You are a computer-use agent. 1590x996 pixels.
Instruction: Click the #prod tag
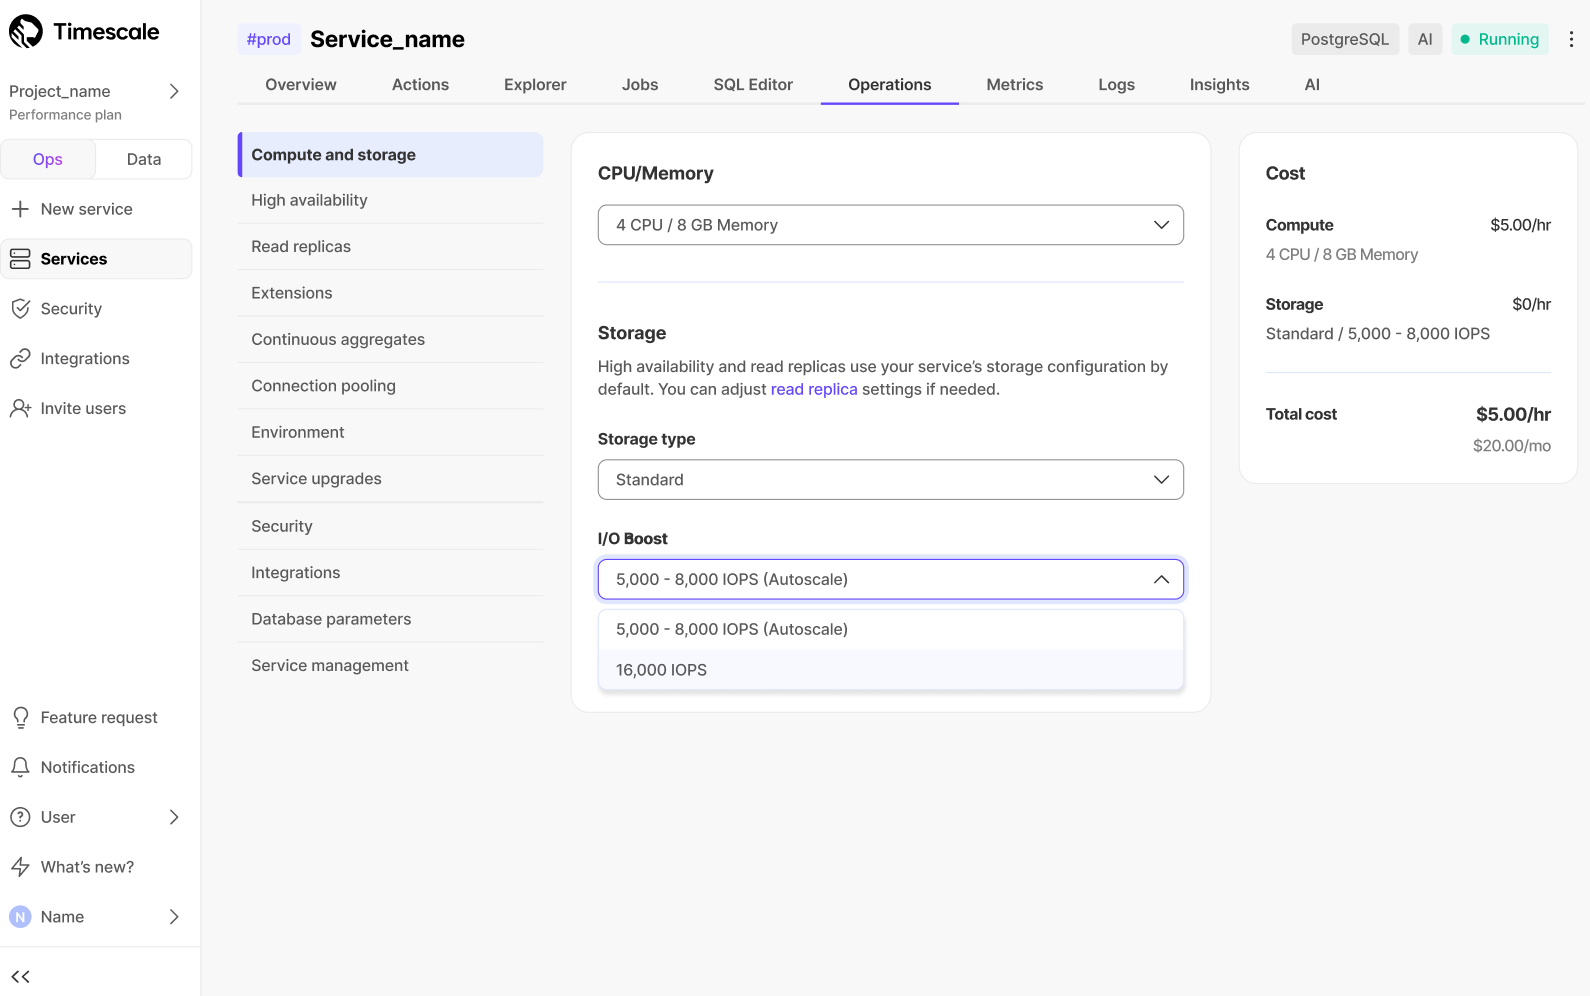[269, 39]
